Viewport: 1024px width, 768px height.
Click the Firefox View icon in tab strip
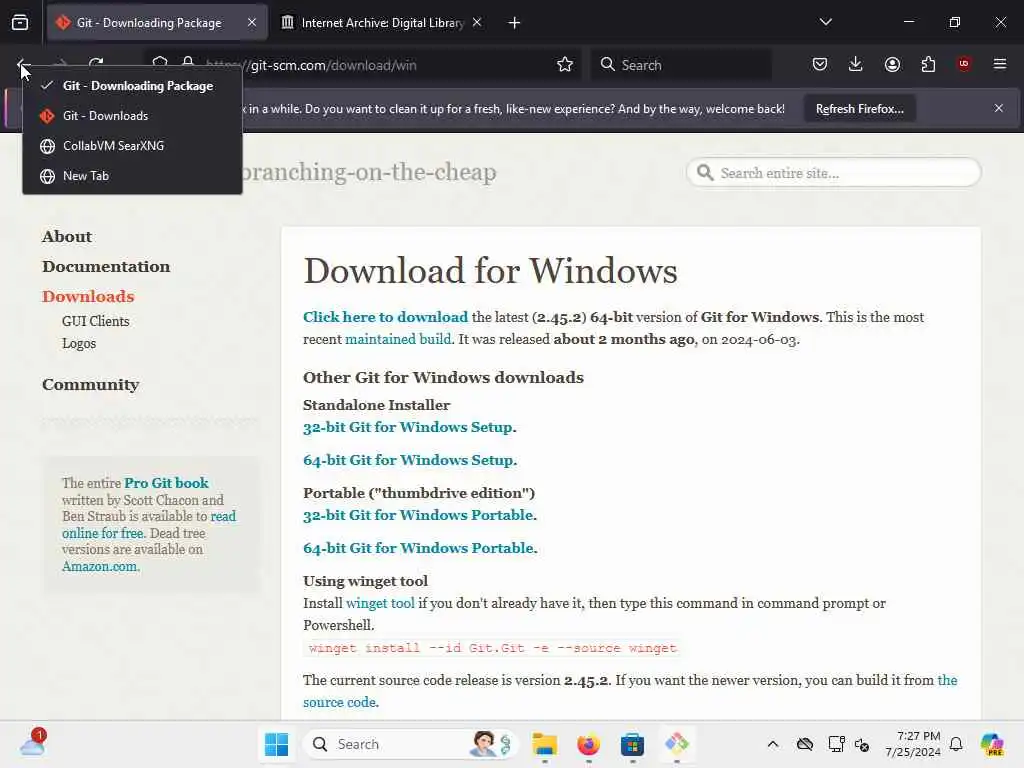(x=20, y=23)
